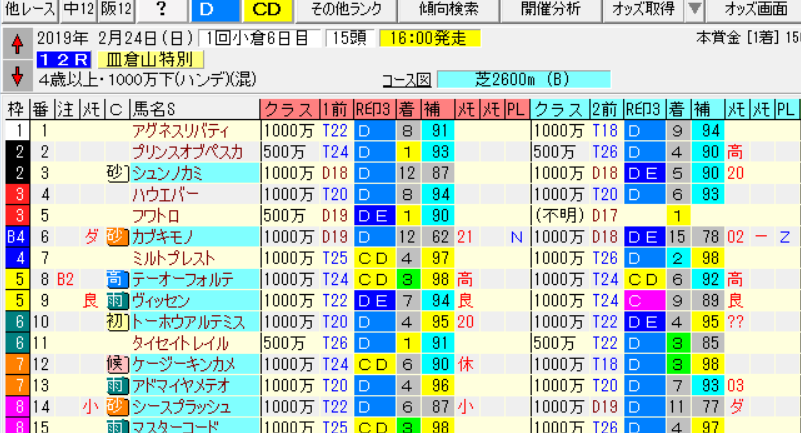Viewport: 801px width, 433px height.
Task: Click the 候 icon beside ケージーキンカメ
Action: pos(117,364)
